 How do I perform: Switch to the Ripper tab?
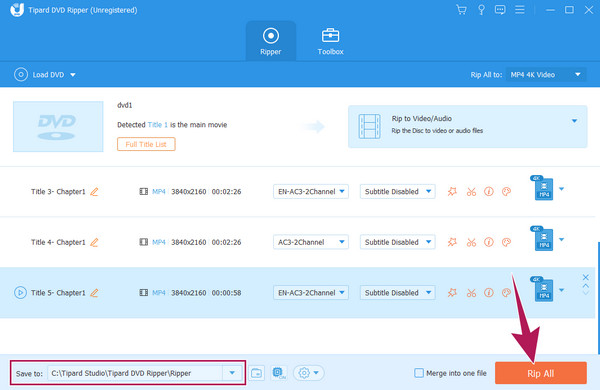tap(271, 41)
